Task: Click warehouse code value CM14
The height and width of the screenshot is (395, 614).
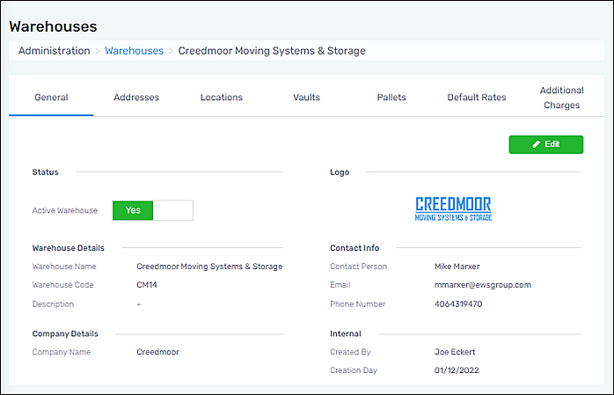Action: coord(147,285)
